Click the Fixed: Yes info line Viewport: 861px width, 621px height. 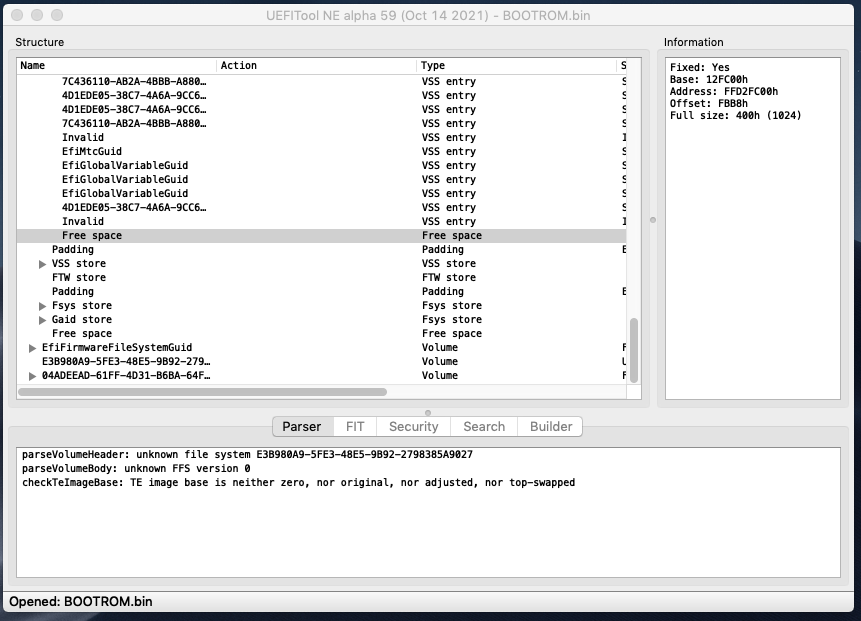tap(700, 68)
